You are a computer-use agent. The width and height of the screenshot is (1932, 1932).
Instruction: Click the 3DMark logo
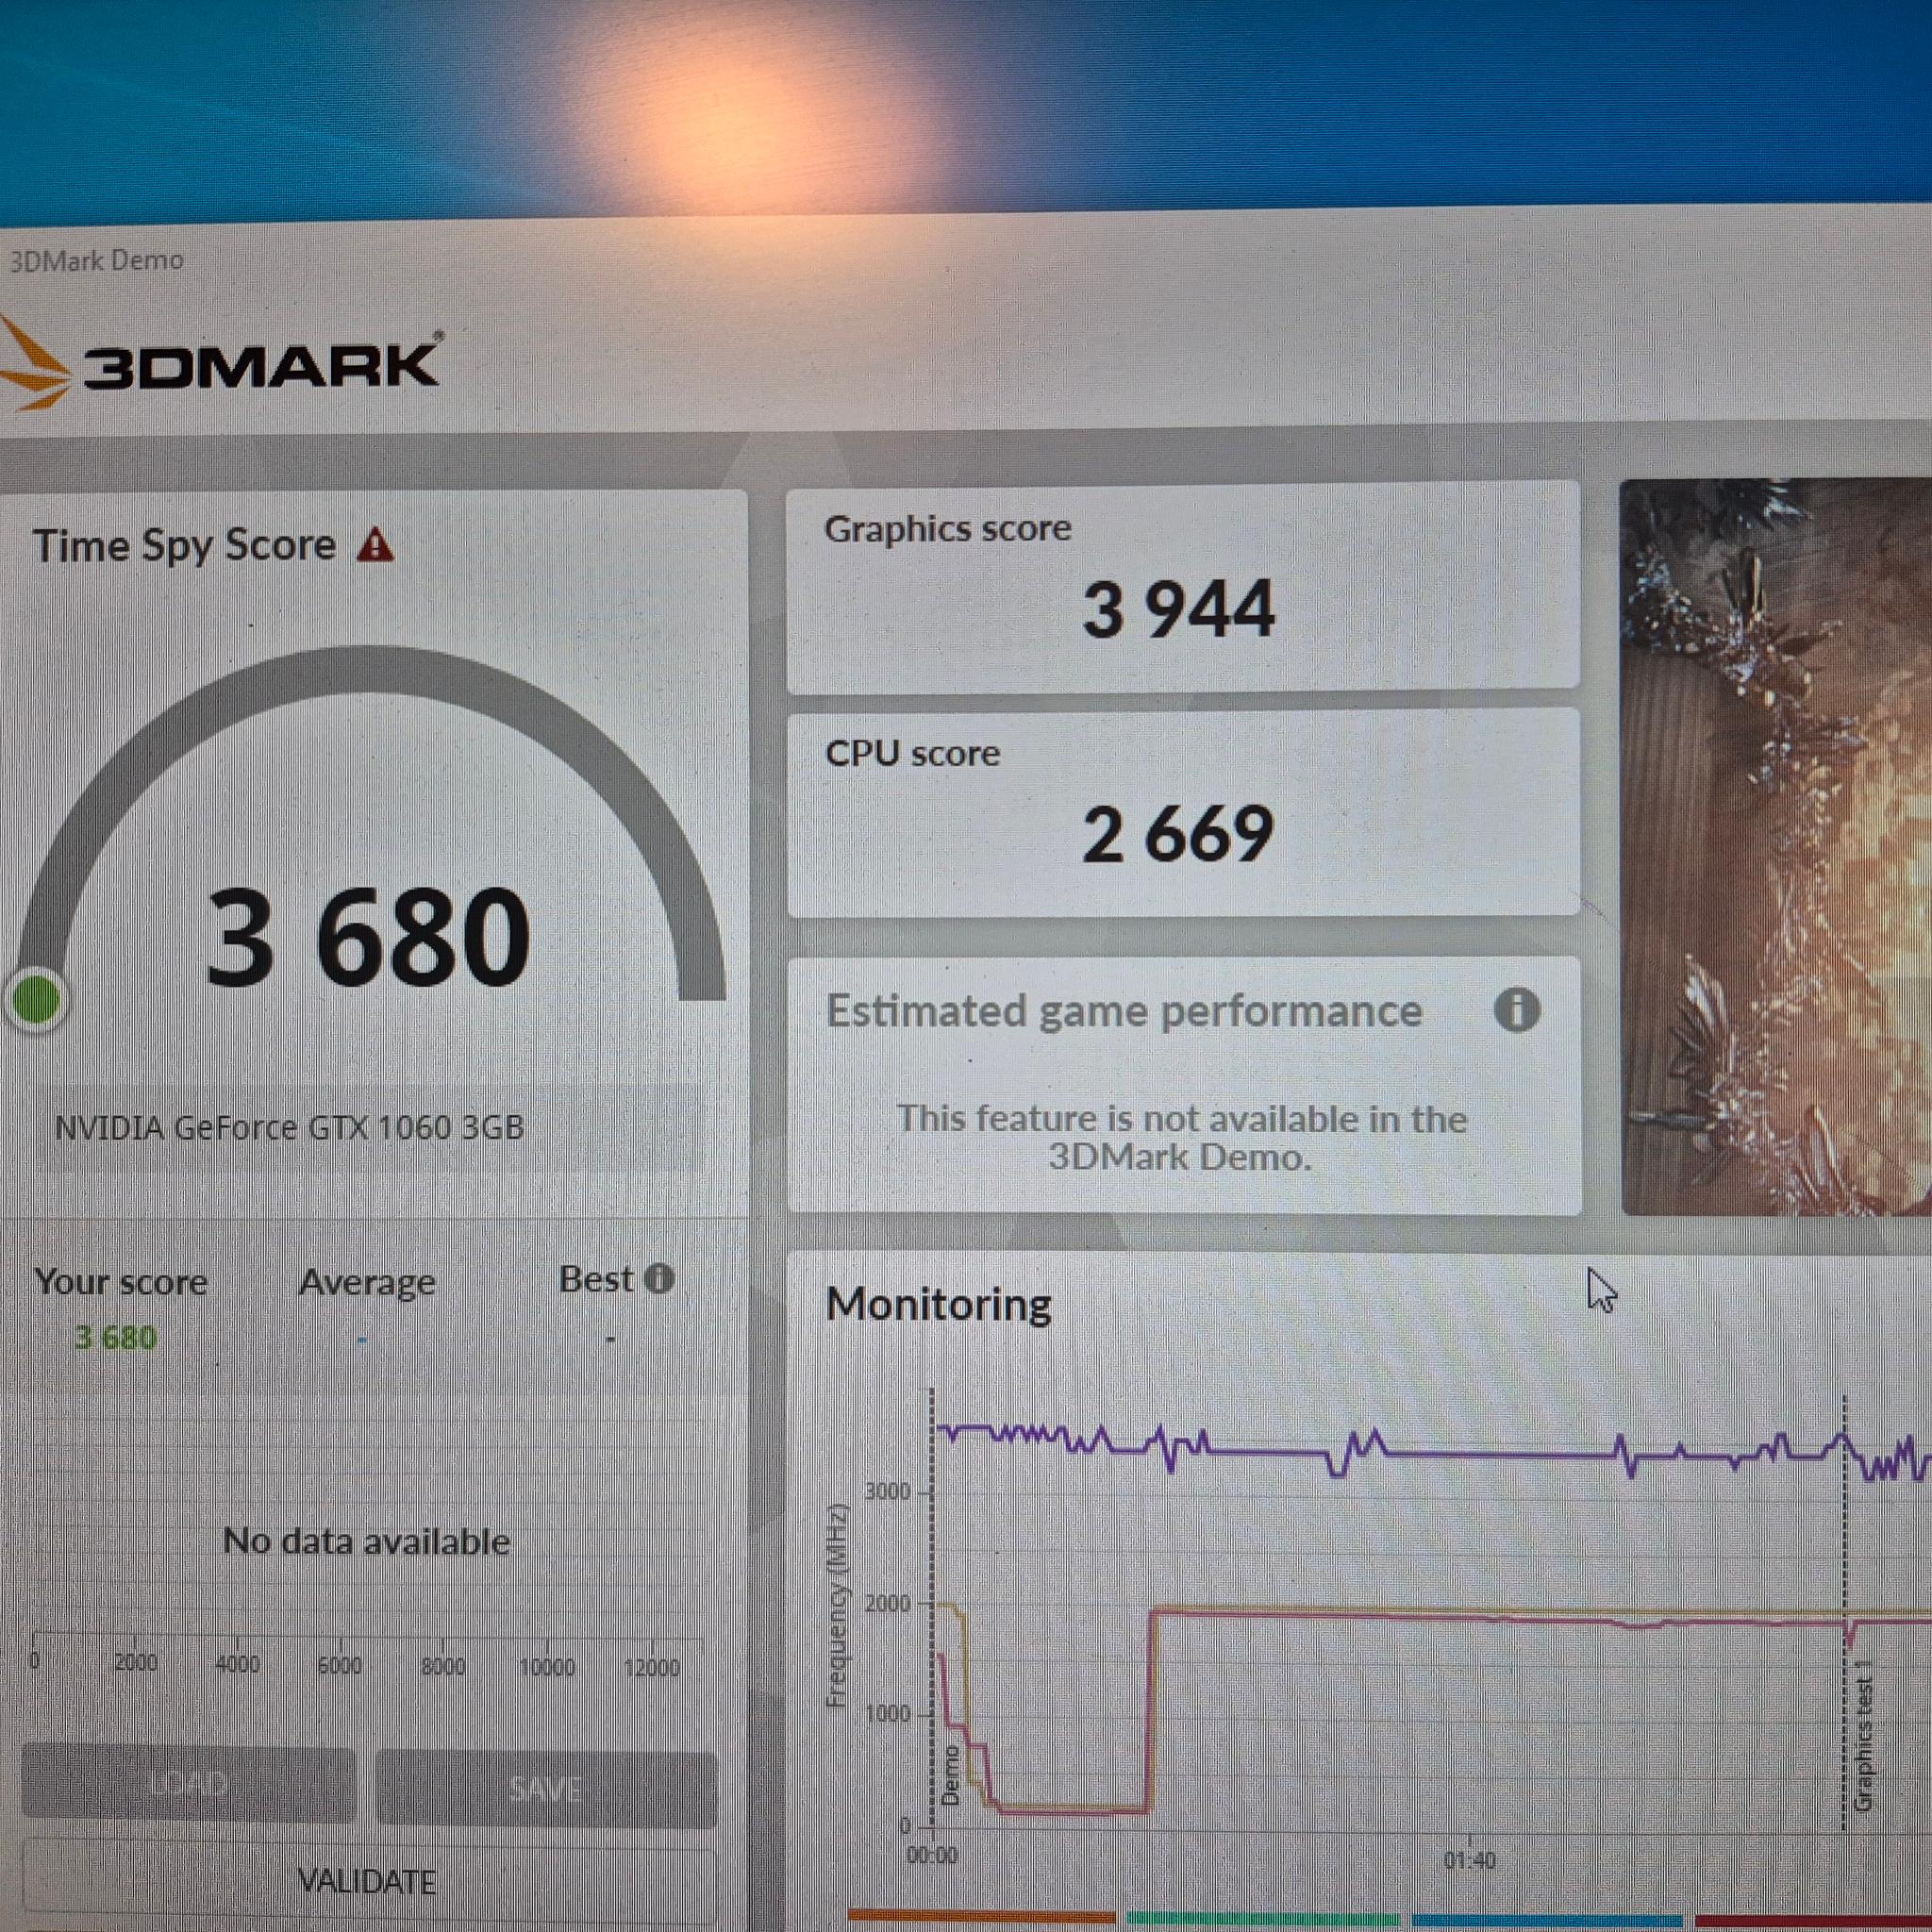pos(220,364)
